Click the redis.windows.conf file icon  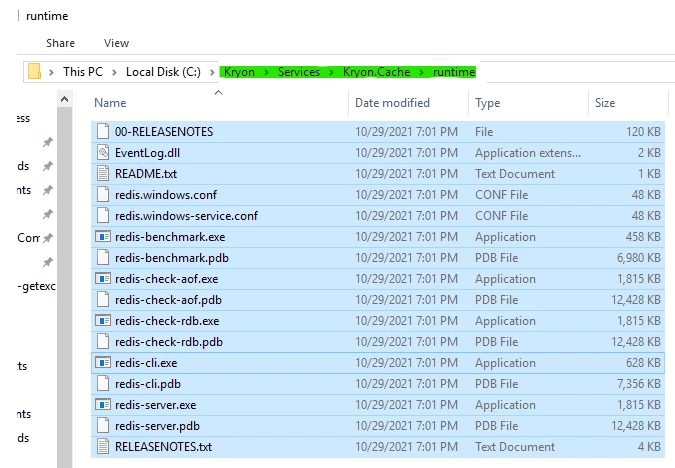click(x=103, y=195)
